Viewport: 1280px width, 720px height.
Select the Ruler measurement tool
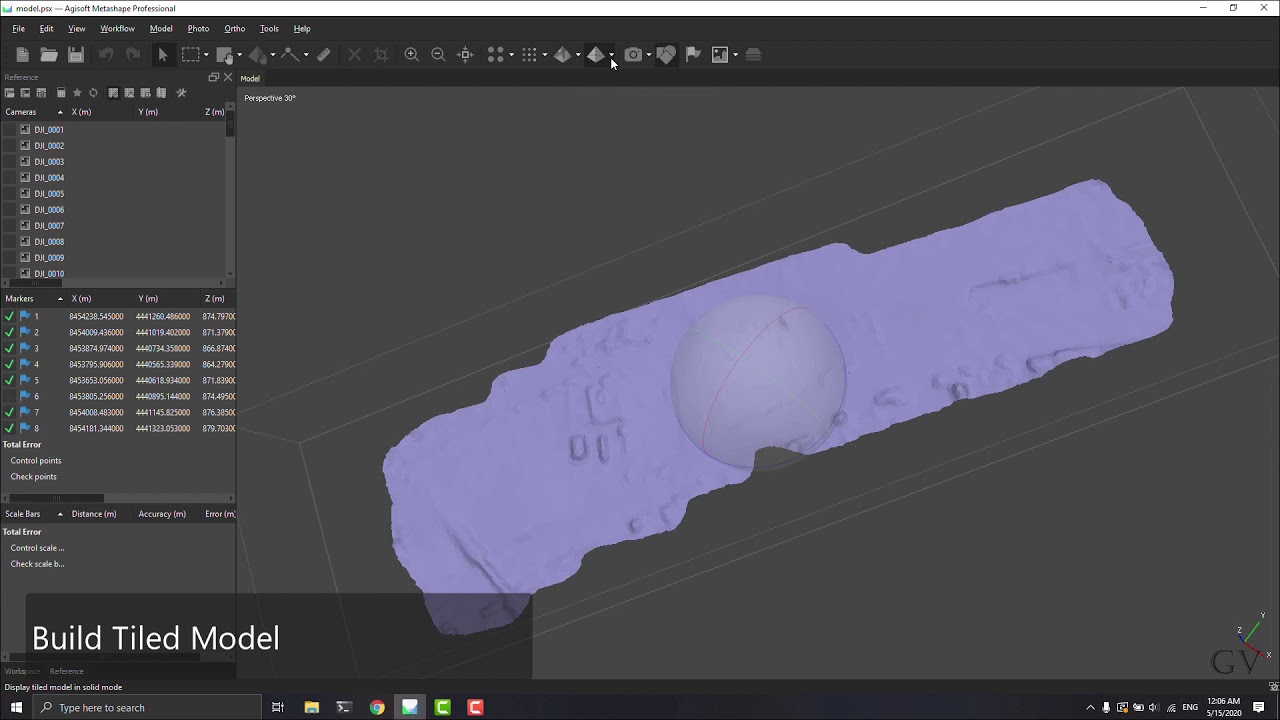coord(324,55)
